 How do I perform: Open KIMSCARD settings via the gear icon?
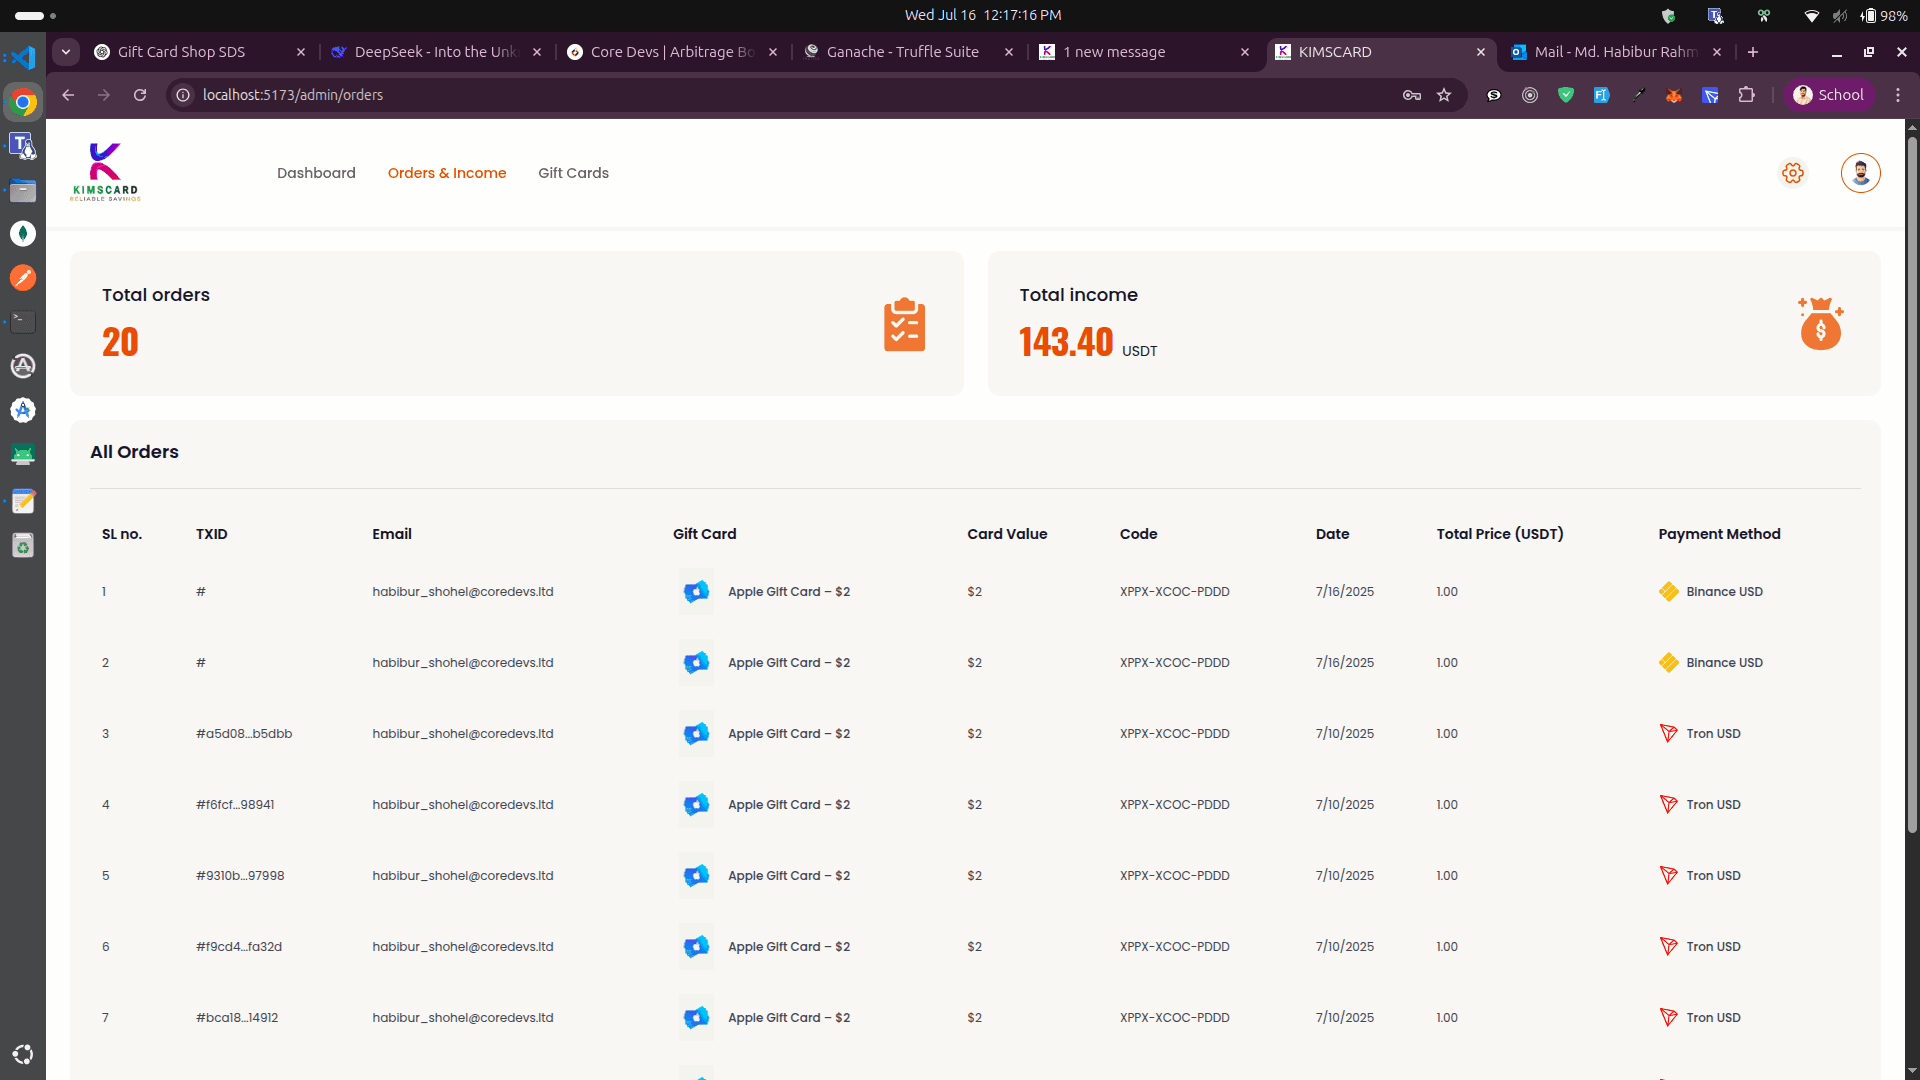1793,173
